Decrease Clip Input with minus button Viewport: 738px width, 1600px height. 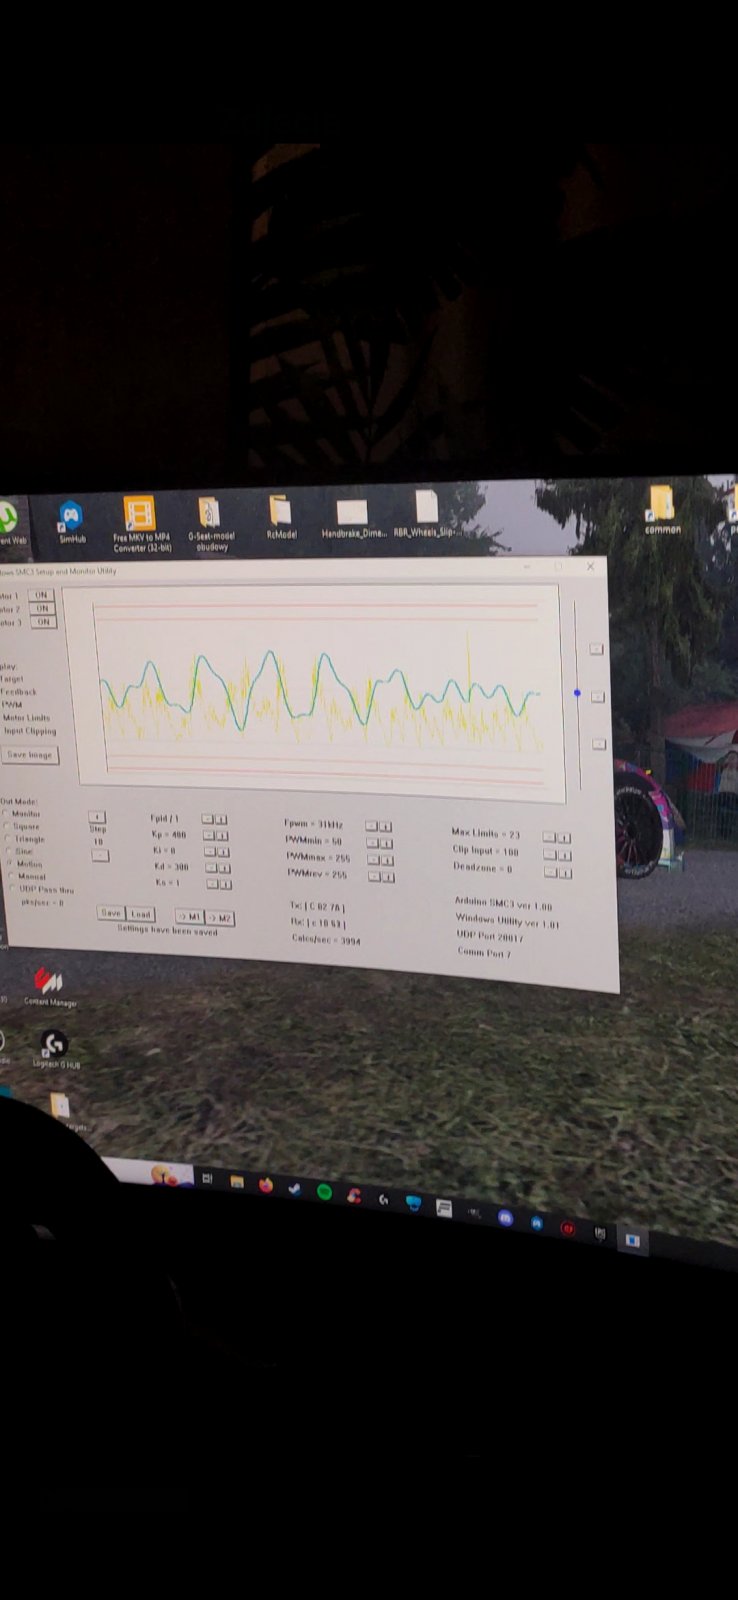(551, 854)
